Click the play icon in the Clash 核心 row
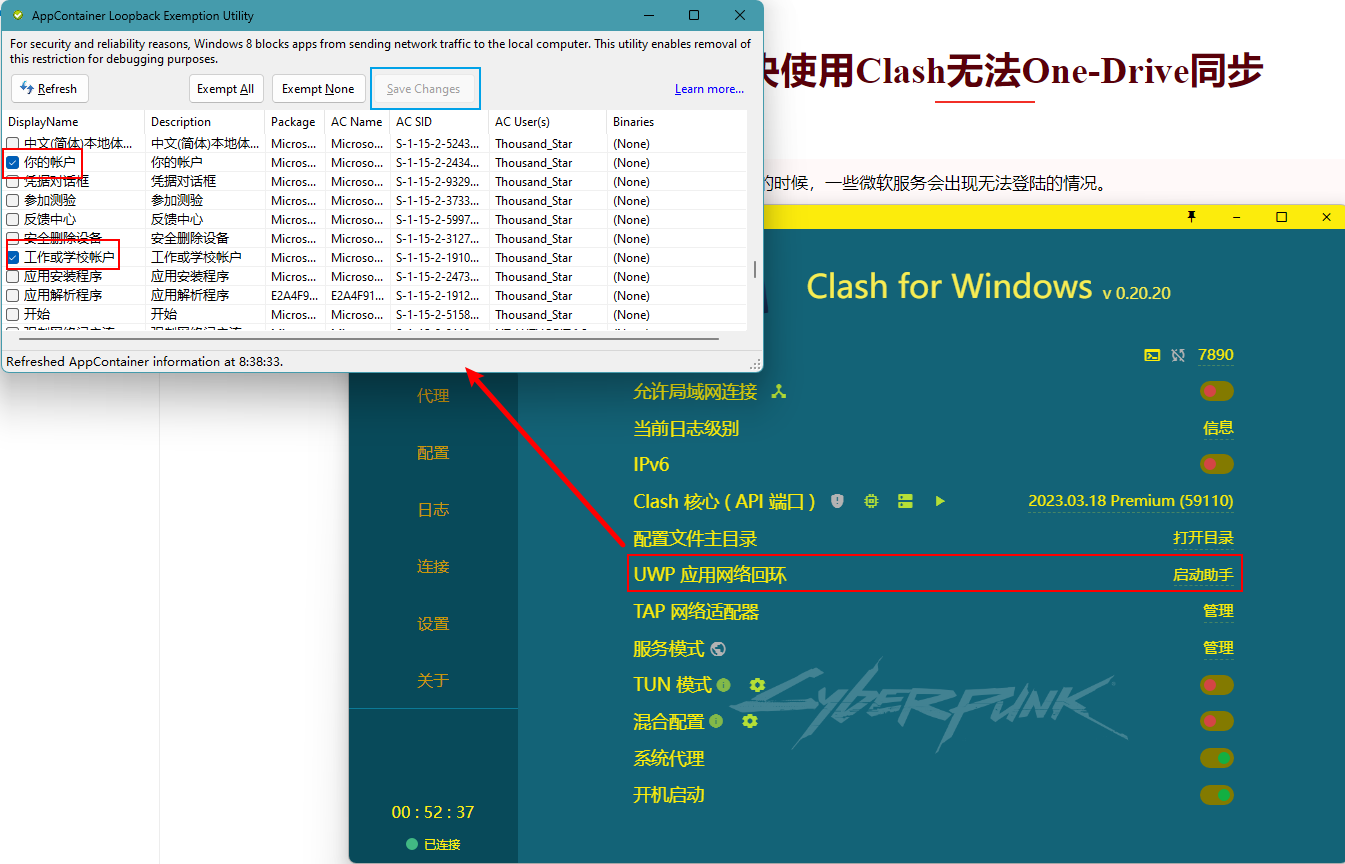The height and width of the screenshot is (864, 1345). click(x=940, y=501)
